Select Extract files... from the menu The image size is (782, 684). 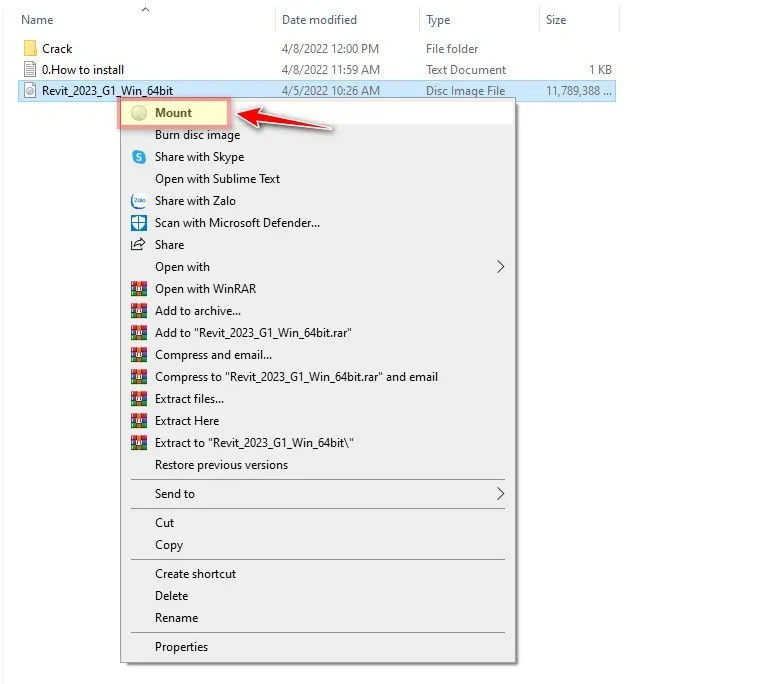[x=189, y=399]
